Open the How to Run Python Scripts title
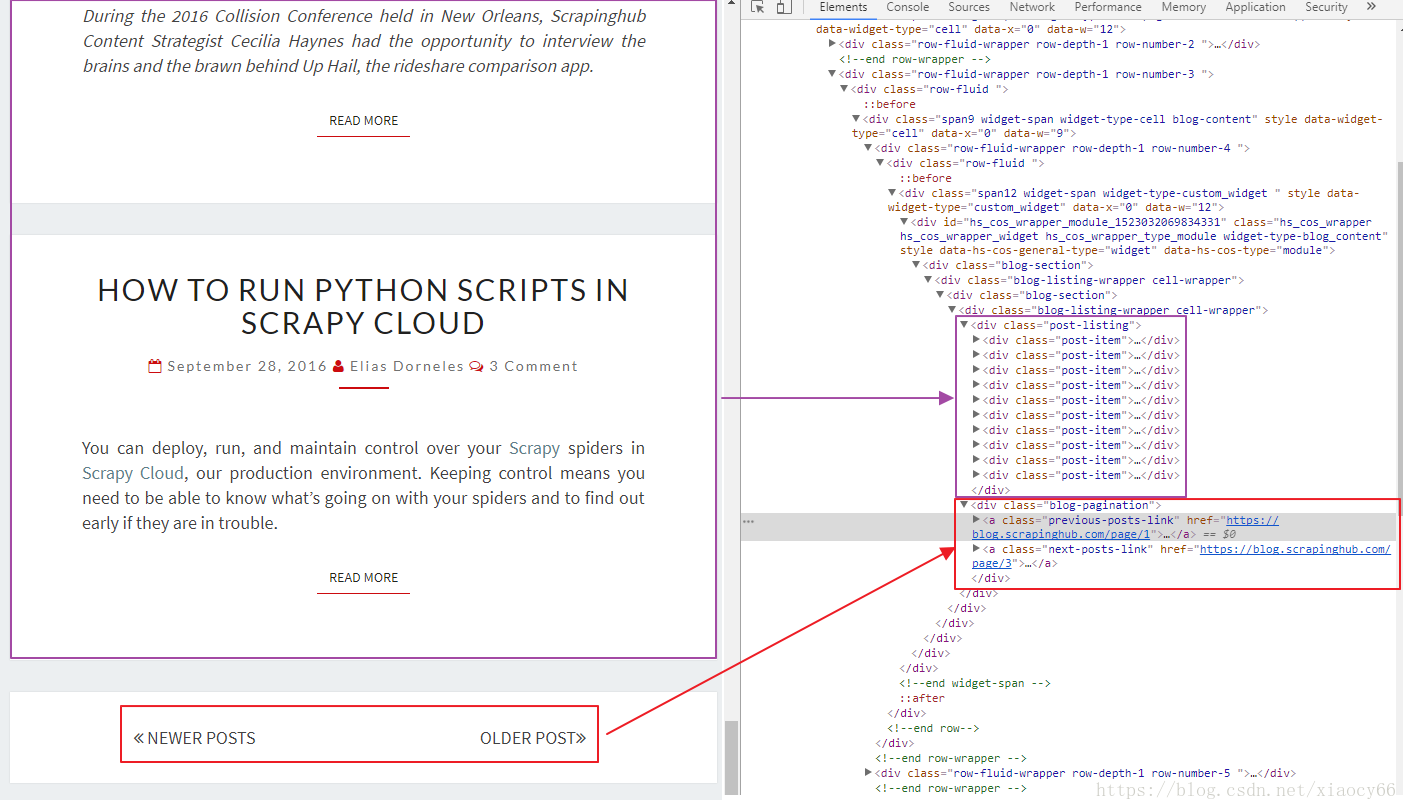The image size is (1407, 810). [x=363, y=306]
